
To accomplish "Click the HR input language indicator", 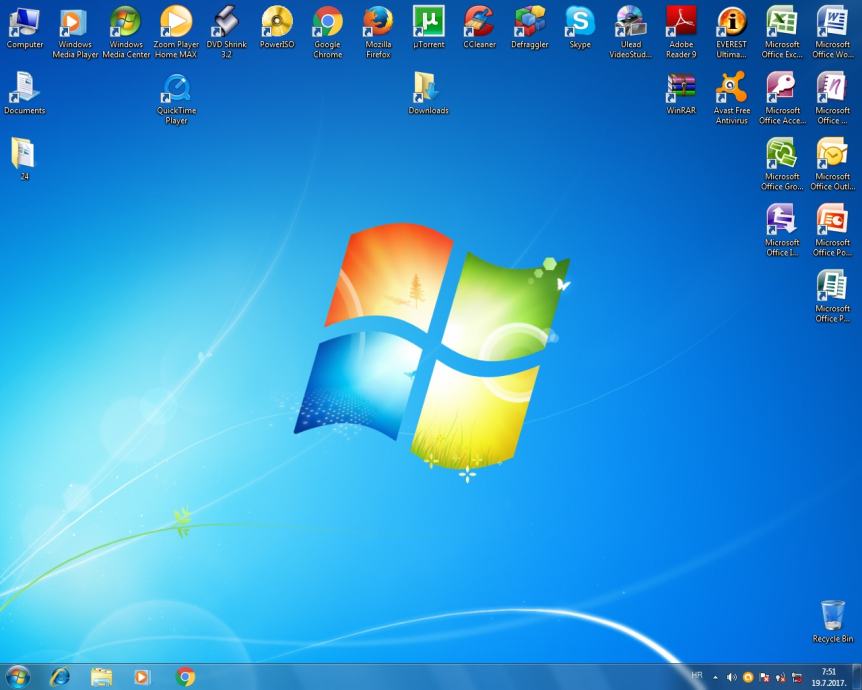I will pyautogui.click(x=697, y=676).
